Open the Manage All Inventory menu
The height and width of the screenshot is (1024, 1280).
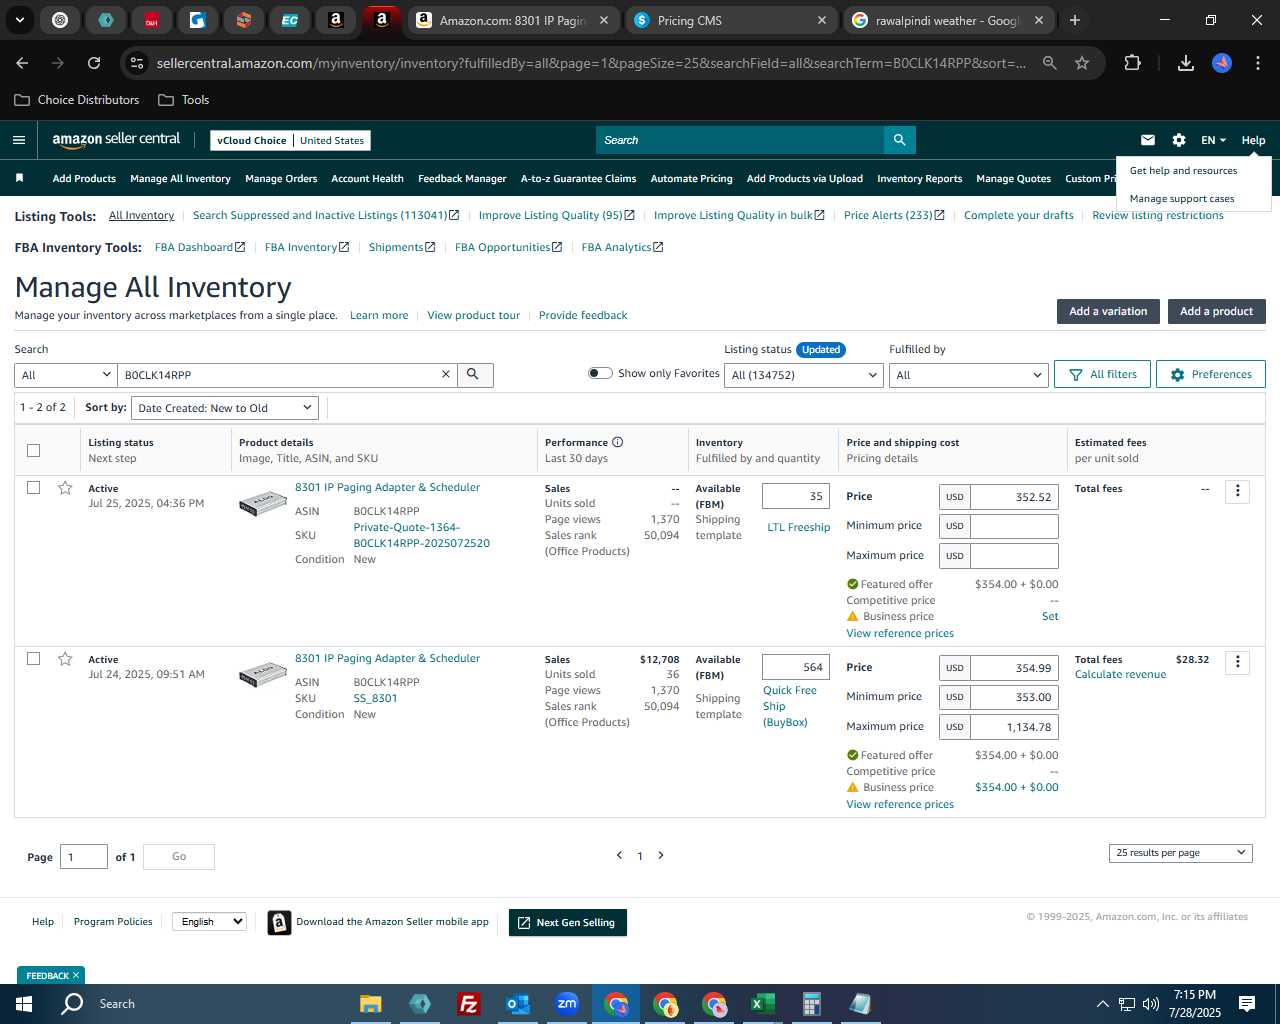tap(180, 179)
